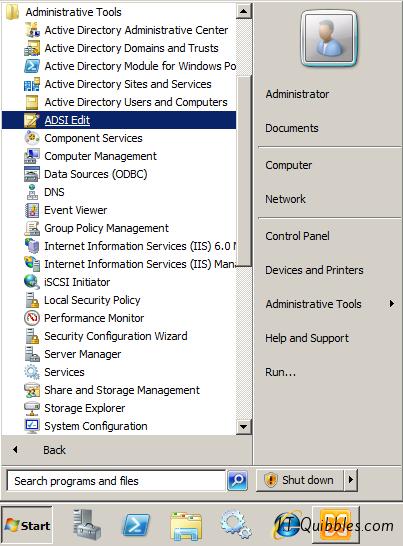Screen dimensions: 403x546
Task: Open DNS text entry
Action: 54,192
